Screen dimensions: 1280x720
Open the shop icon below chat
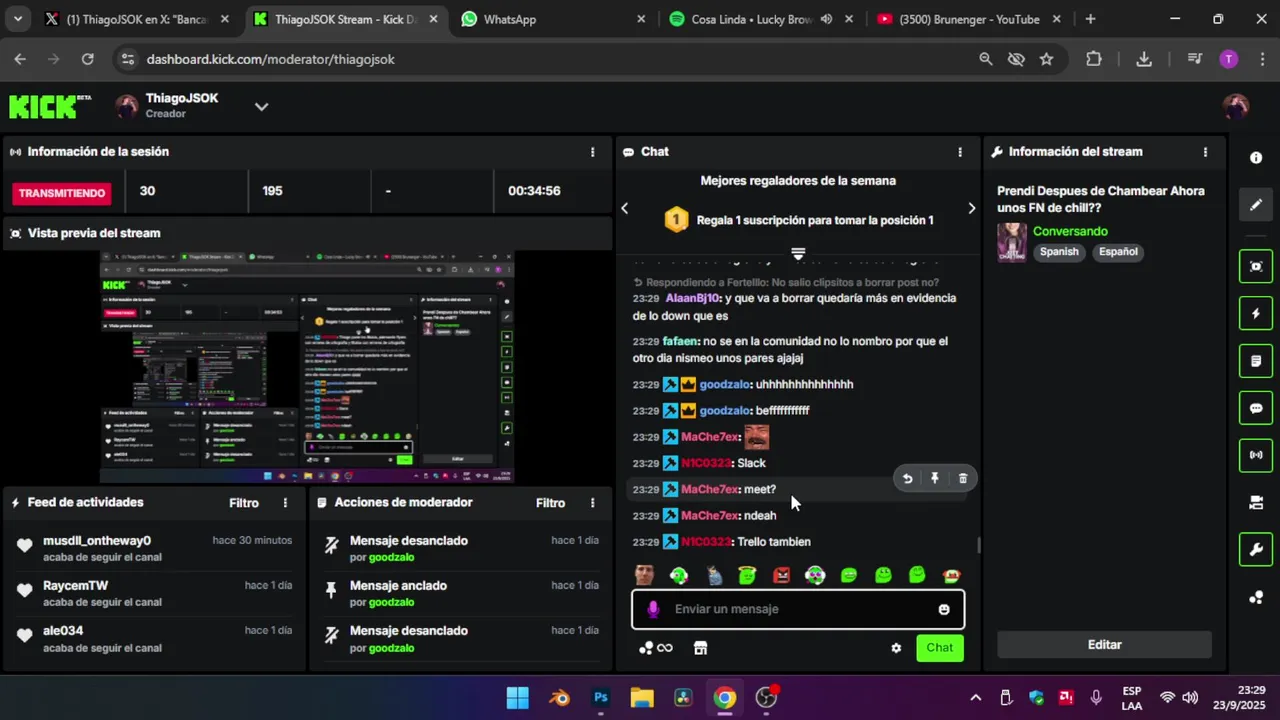coord(700,648)
